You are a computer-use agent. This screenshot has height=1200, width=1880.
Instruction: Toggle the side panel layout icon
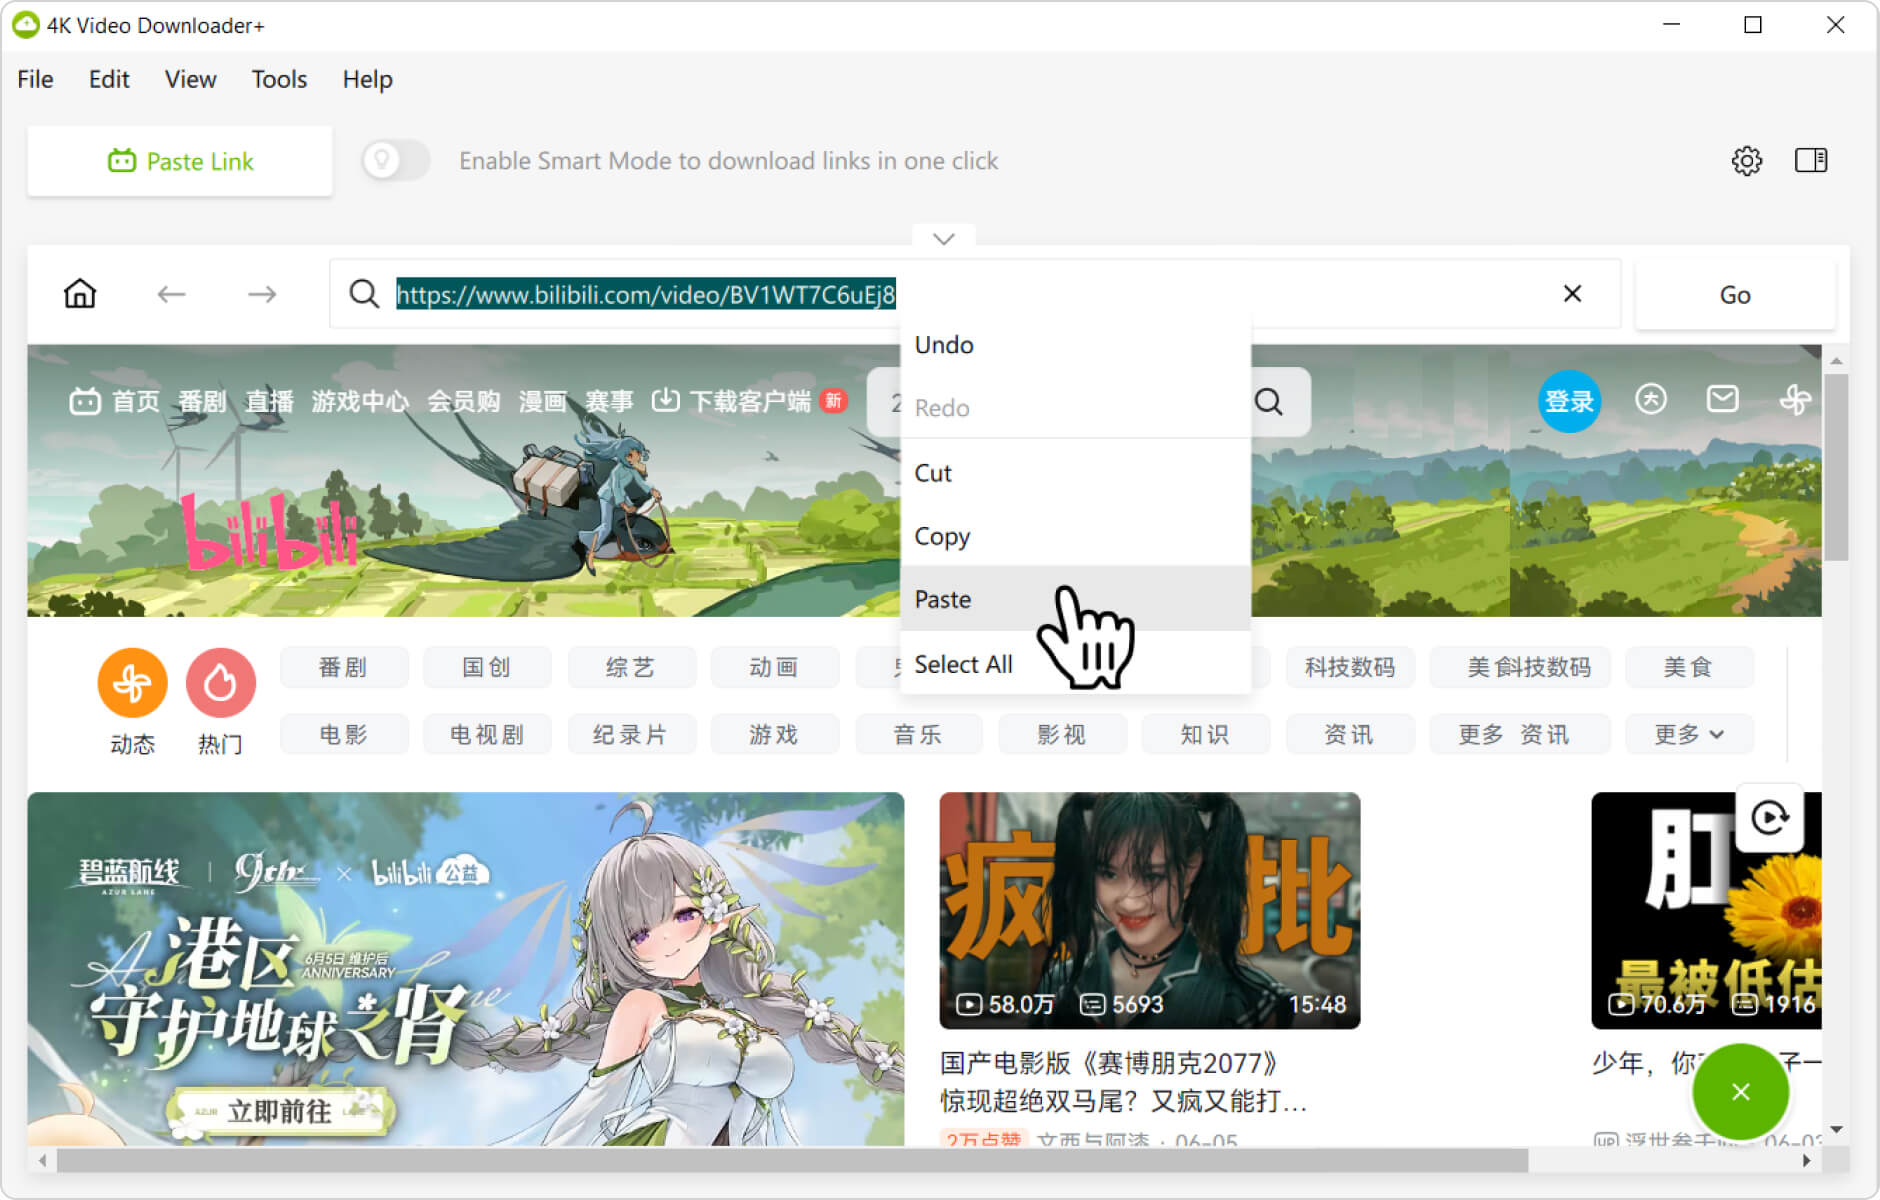(x=1811, y=160)
